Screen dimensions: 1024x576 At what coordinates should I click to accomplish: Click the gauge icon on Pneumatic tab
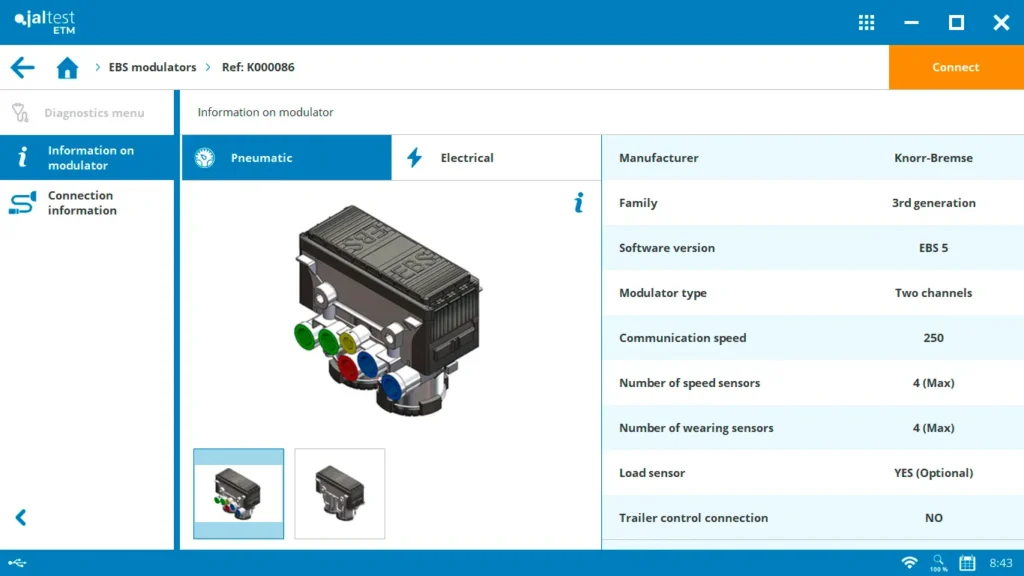[204, 157]
